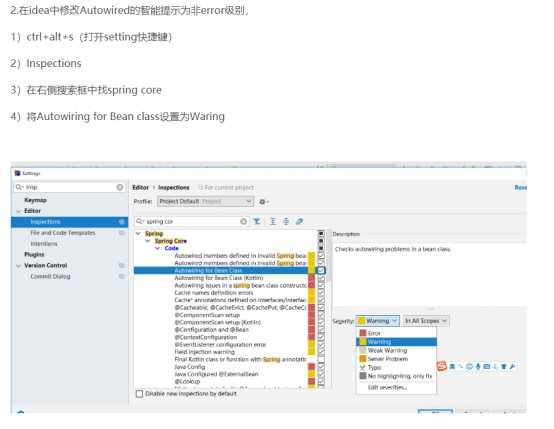Click red severity swatch for Java Config row
The image size is (554, 429).
[x=312, y=367]
